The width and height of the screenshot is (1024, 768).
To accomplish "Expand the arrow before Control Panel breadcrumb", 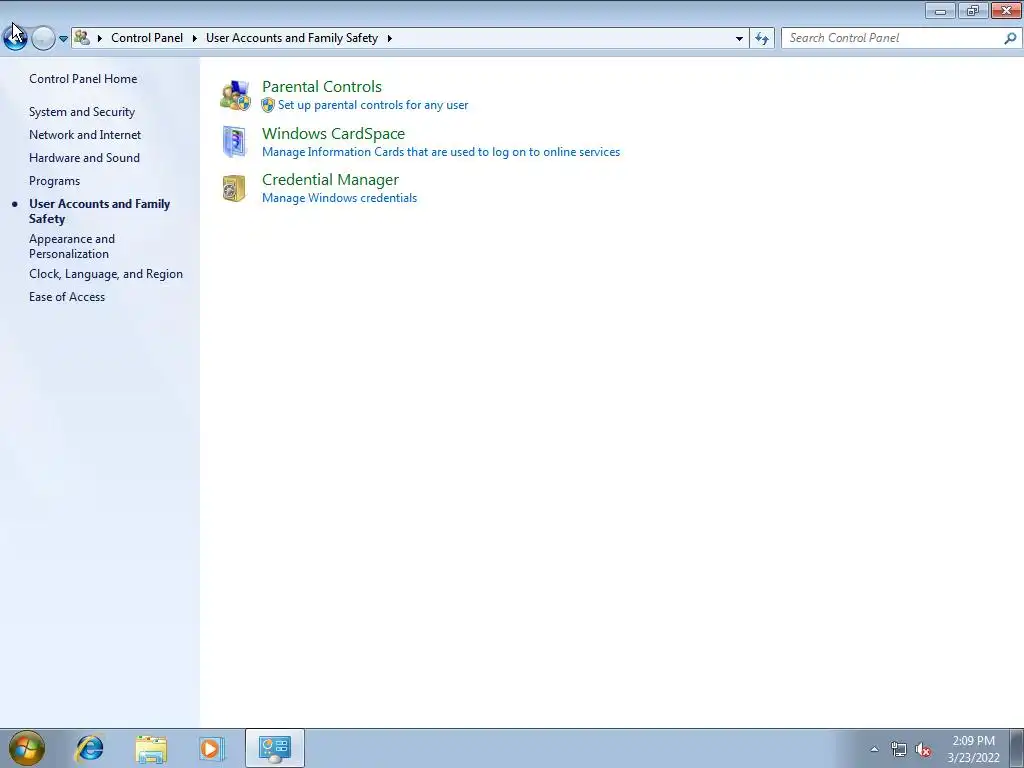I will tap(100, 39).
